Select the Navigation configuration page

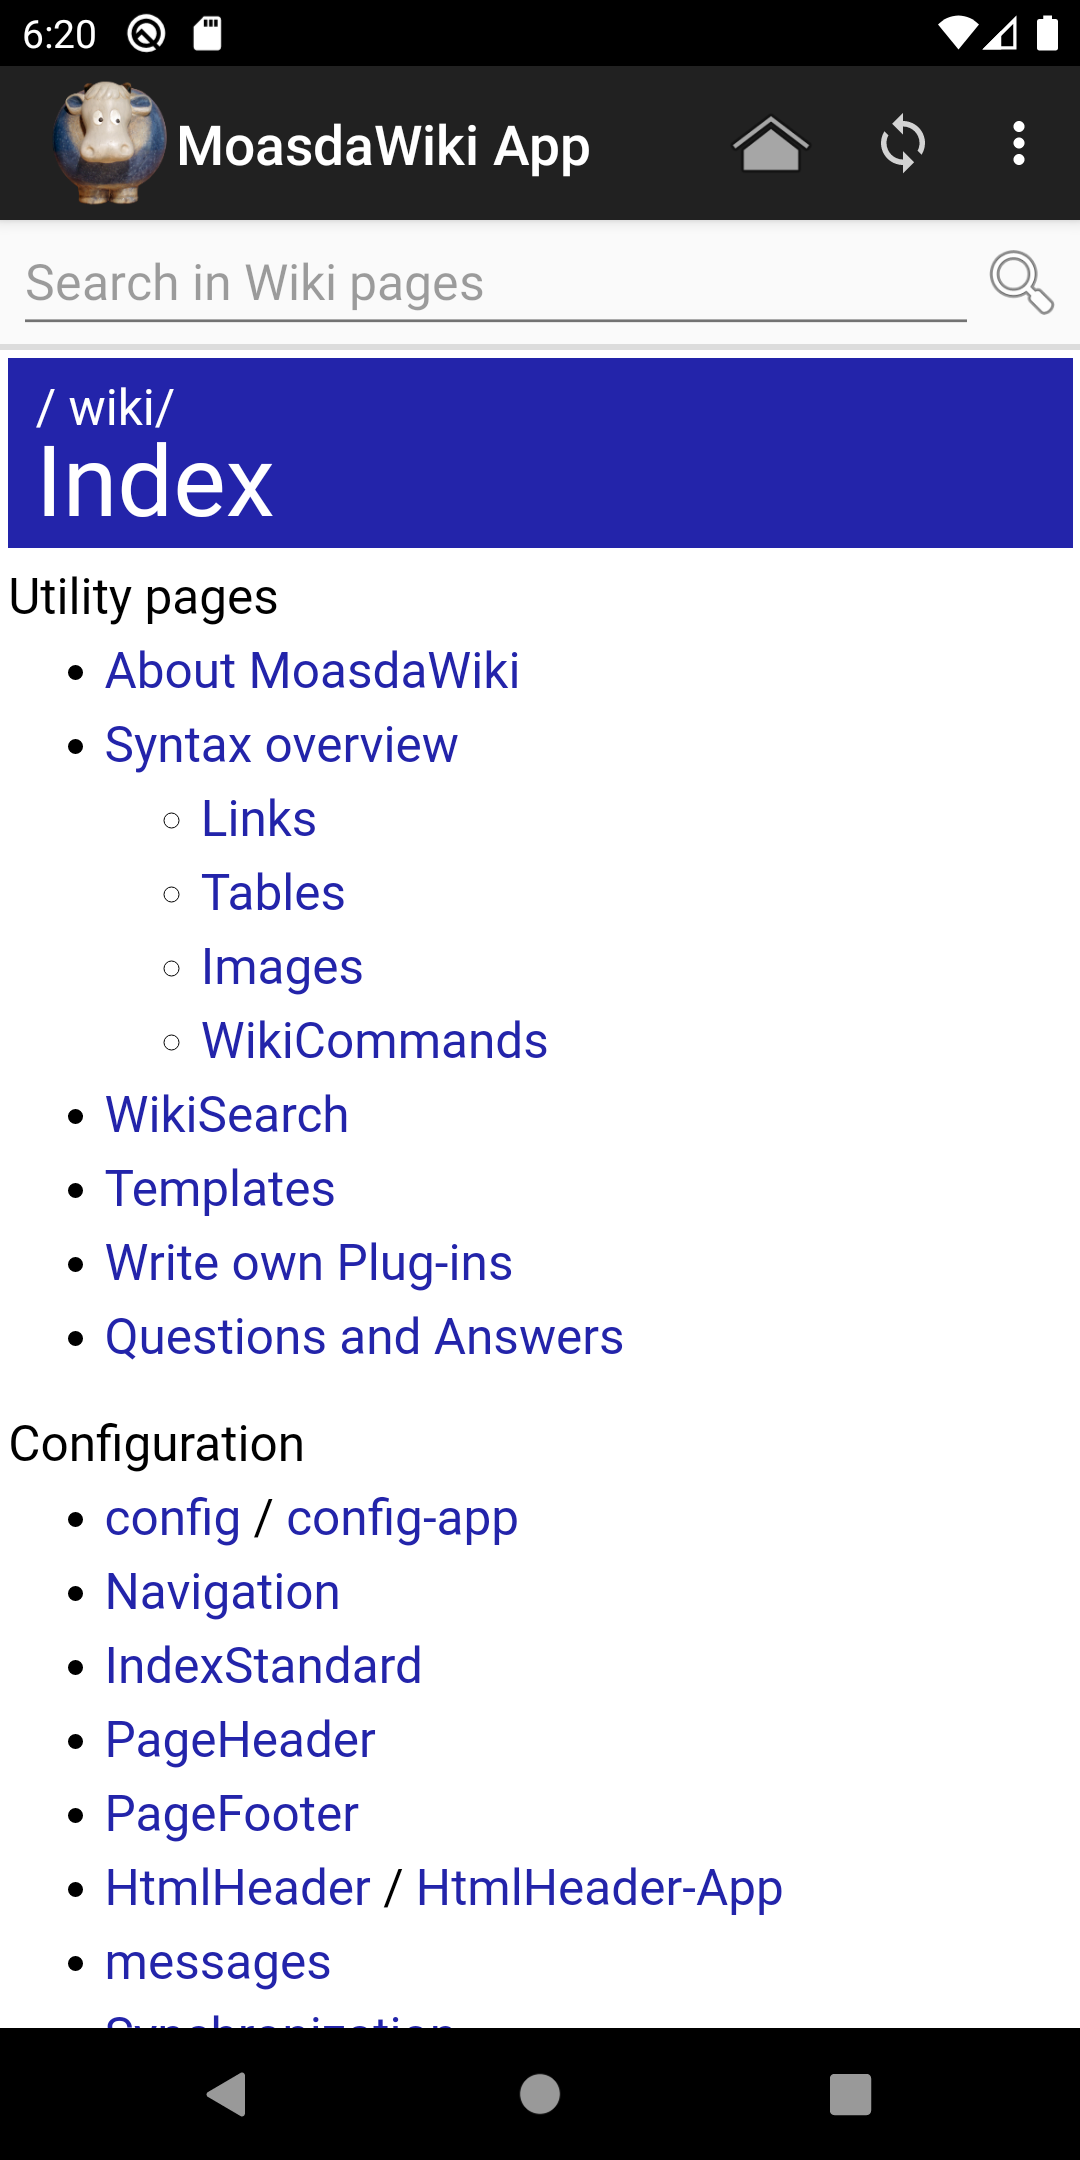point(222,1593)
